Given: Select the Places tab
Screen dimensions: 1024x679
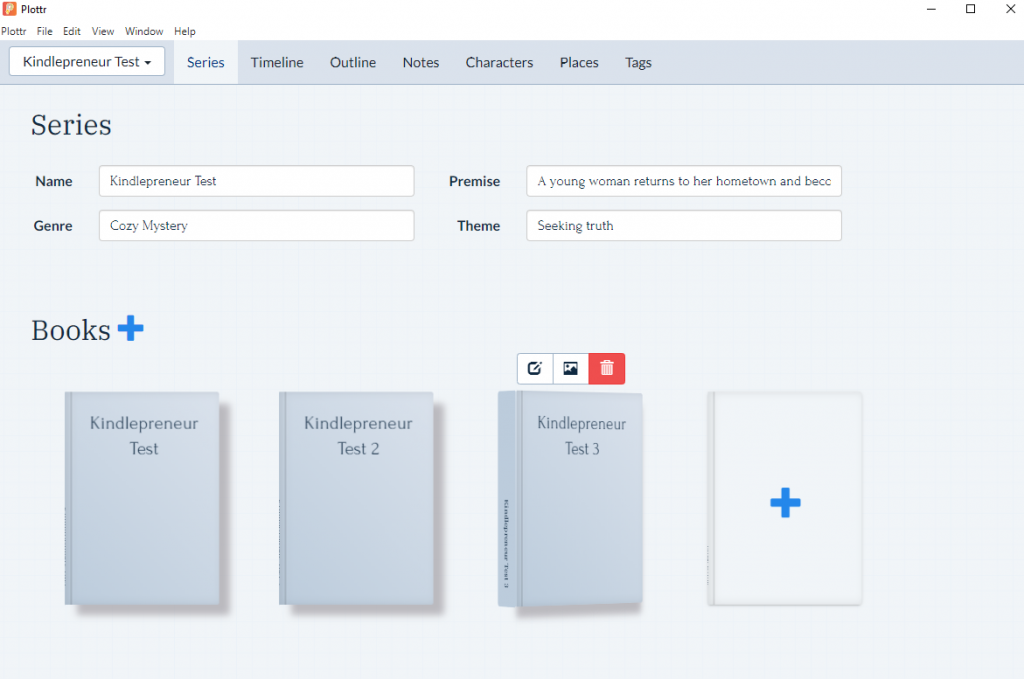Looking at the screenshot, I should point(579,63).
